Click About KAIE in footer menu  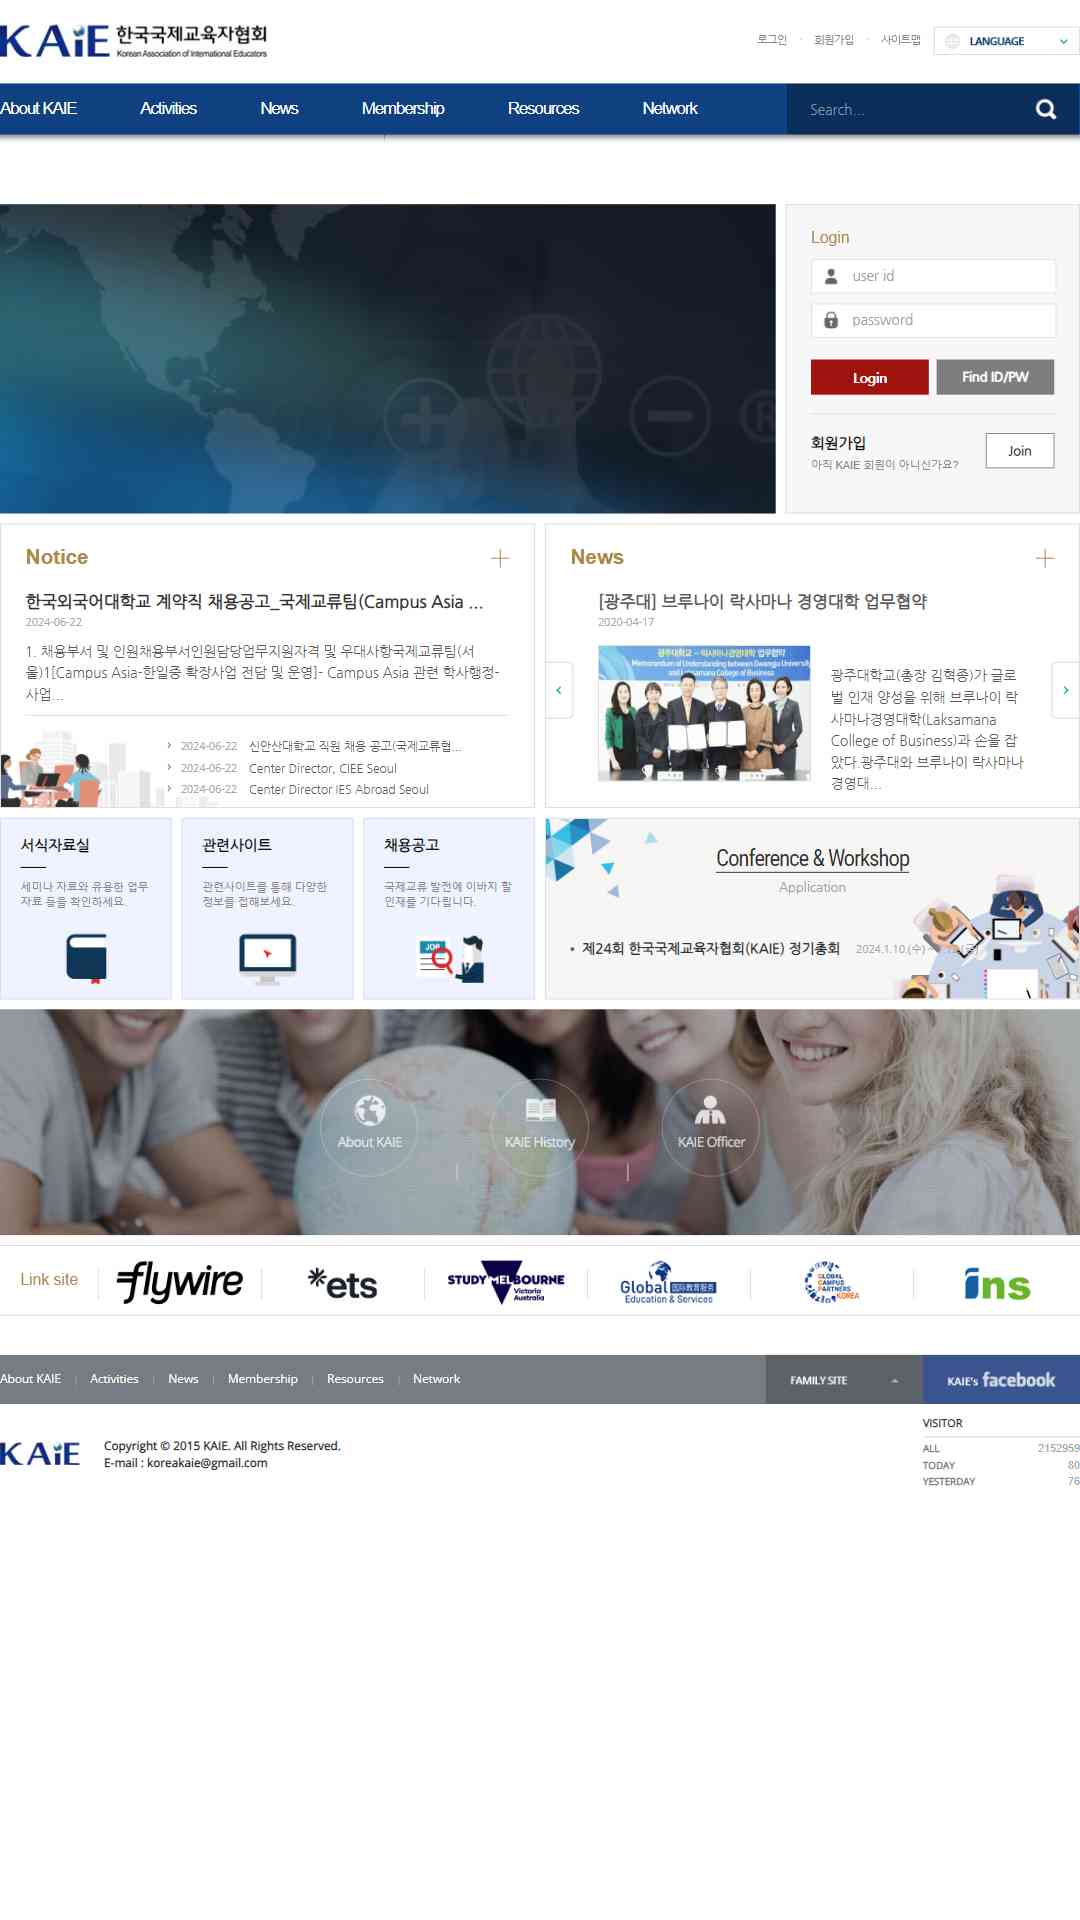(31, 1379)
